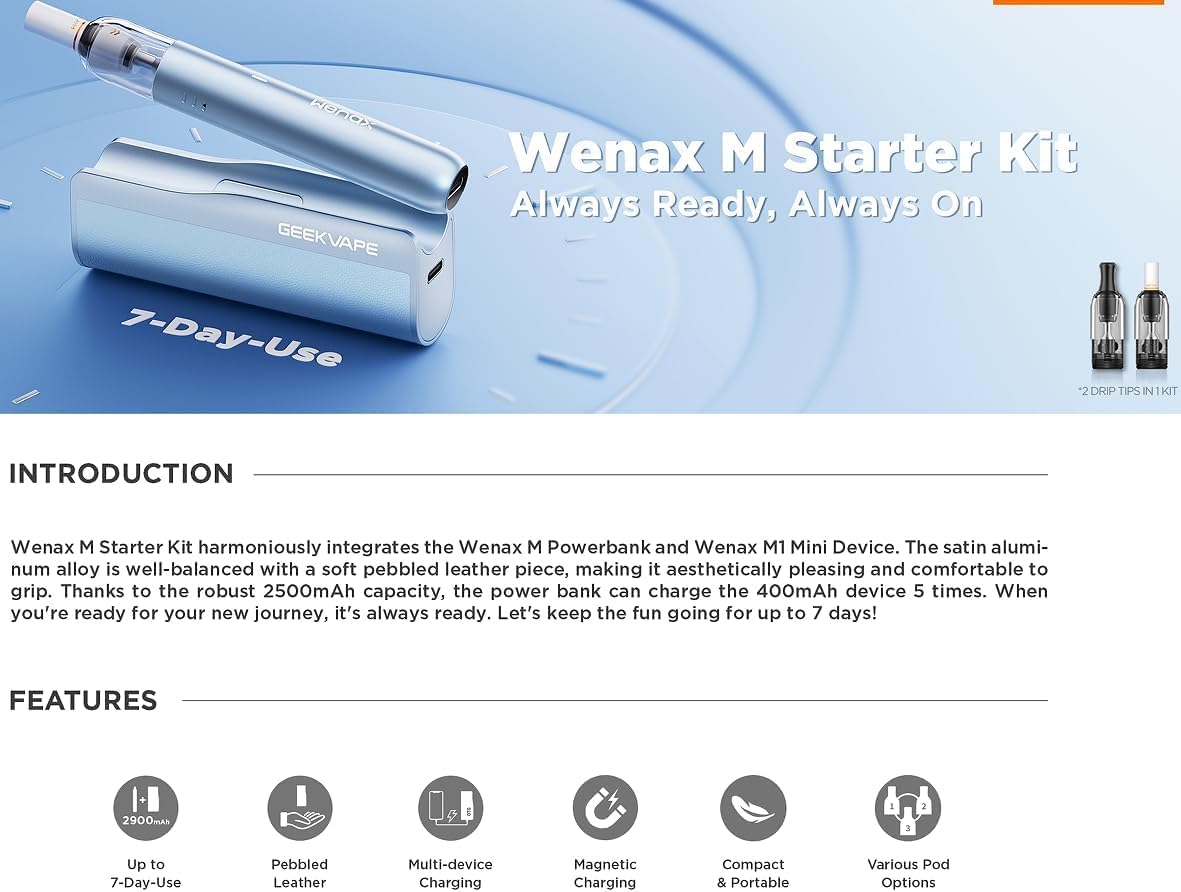Image resolution: width=1181 pixels, height=892 pixels.
Task: Click the INTRODUCTION section heading
Action: (121, 474)
